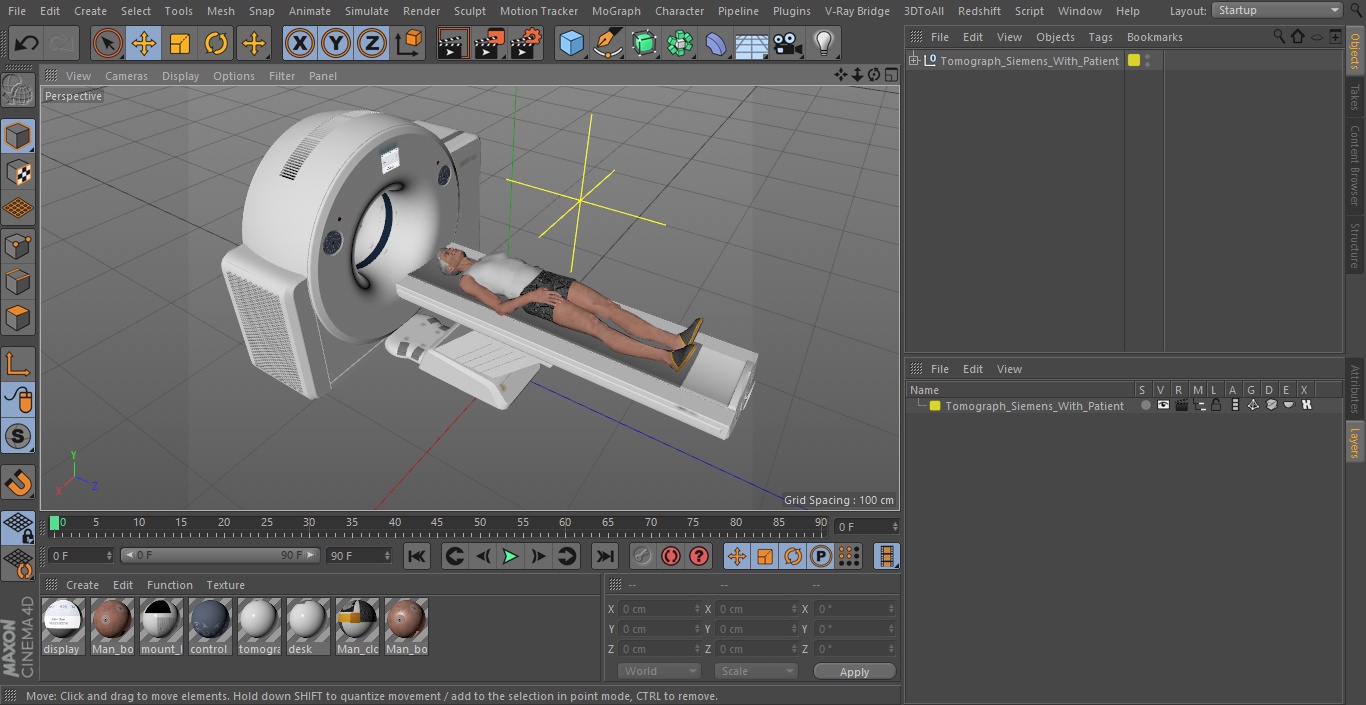Screen dimensions: 1366x705
Task: Switch to Points mode
Action: [x=18, y=246]
